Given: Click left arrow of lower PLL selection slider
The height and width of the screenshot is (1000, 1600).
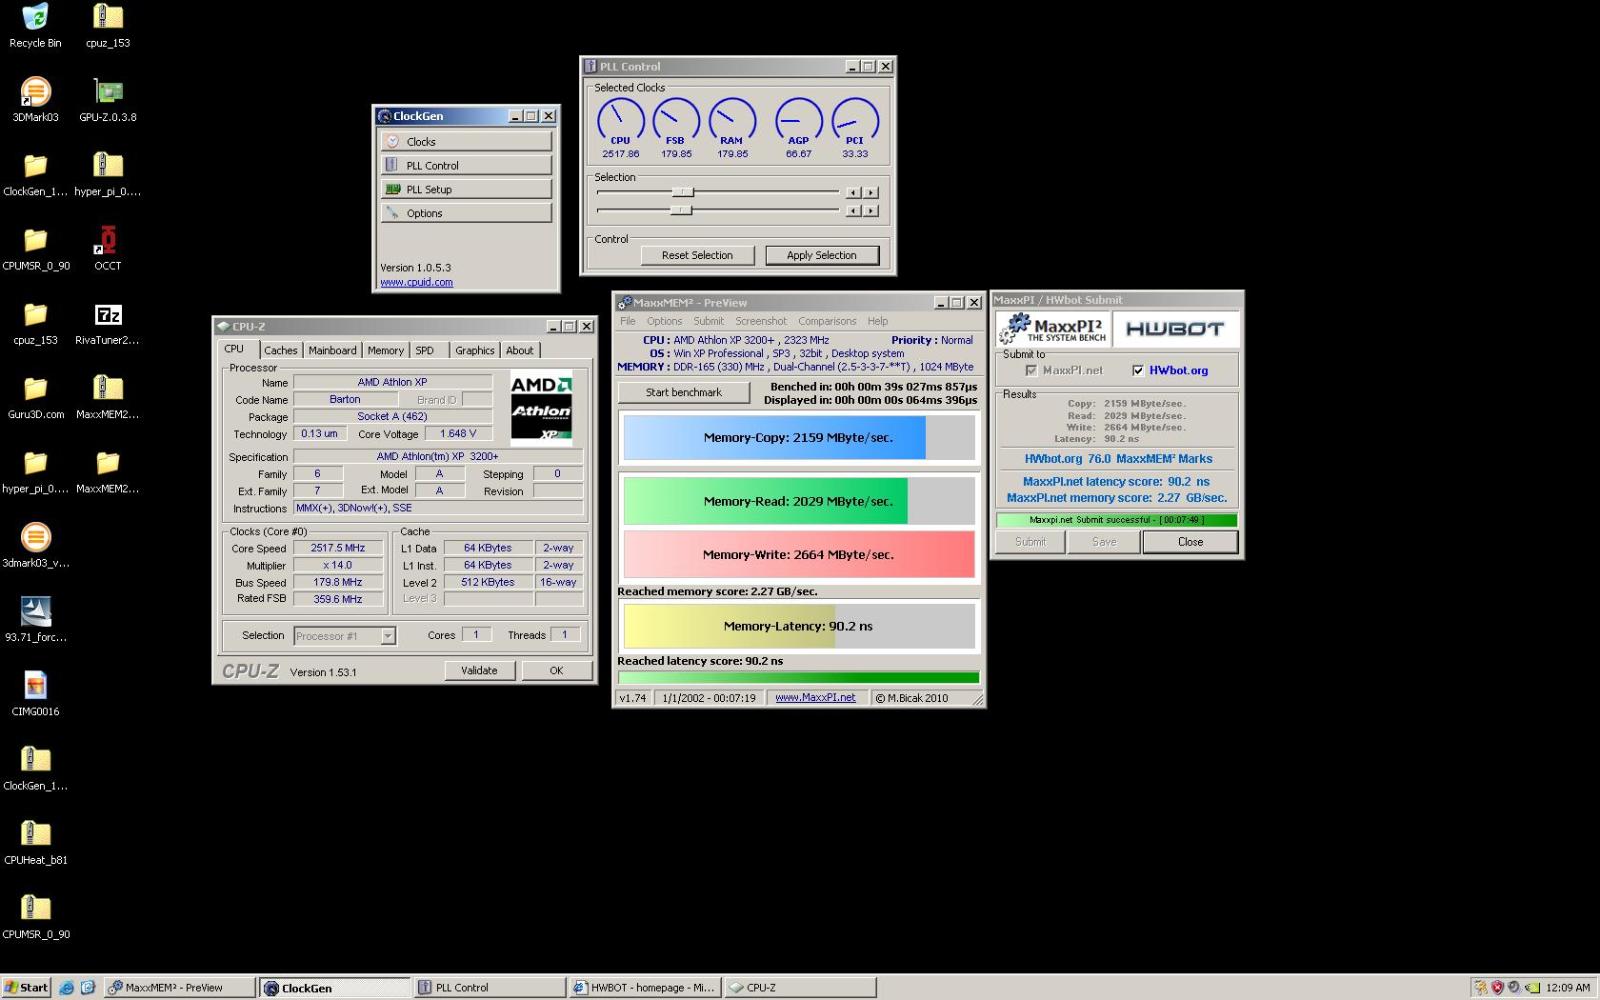Looking at the screenshot, I should [853, 211].
